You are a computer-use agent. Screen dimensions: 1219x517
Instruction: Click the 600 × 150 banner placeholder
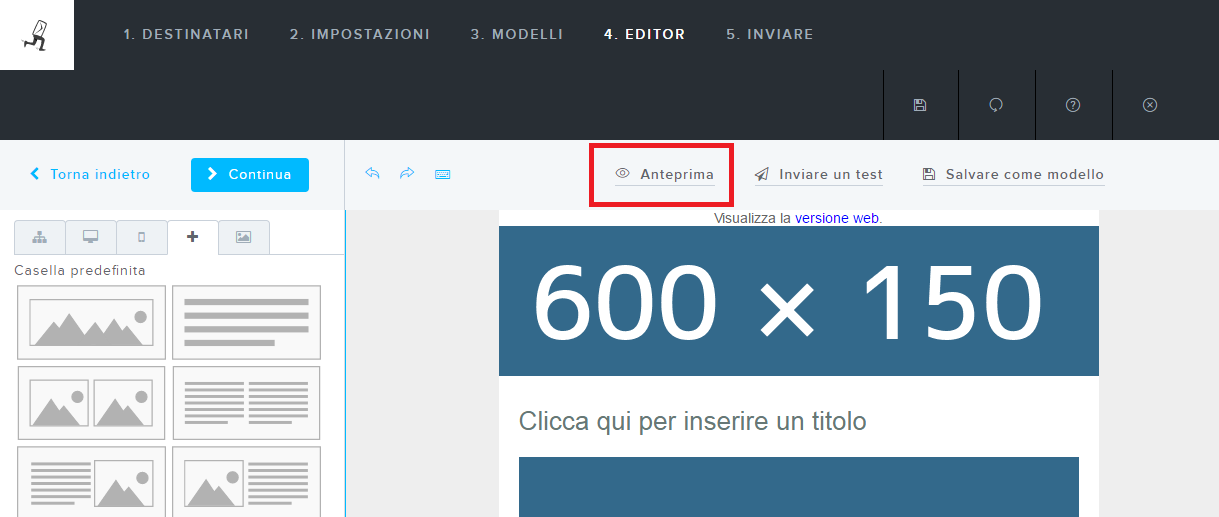[799, 301]
